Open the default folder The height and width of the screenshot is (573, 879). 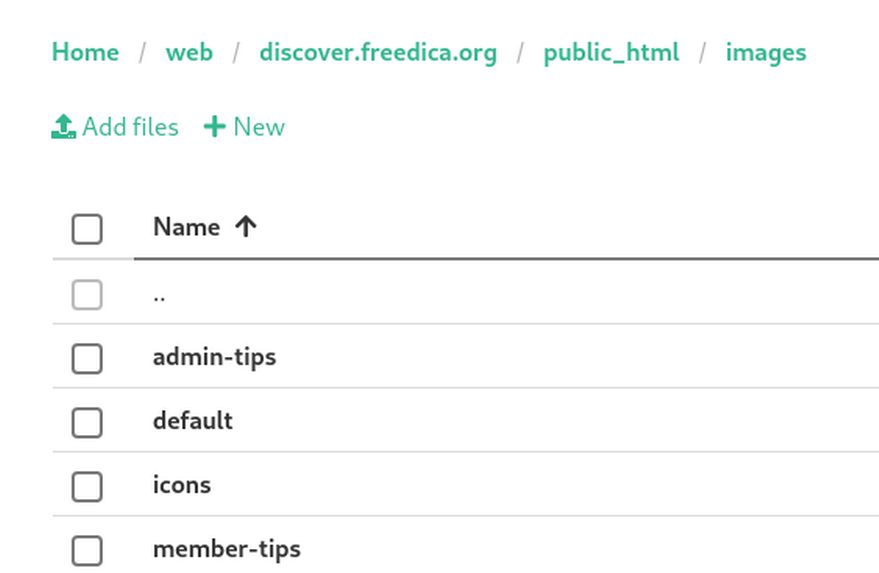(x=193, y=421)
